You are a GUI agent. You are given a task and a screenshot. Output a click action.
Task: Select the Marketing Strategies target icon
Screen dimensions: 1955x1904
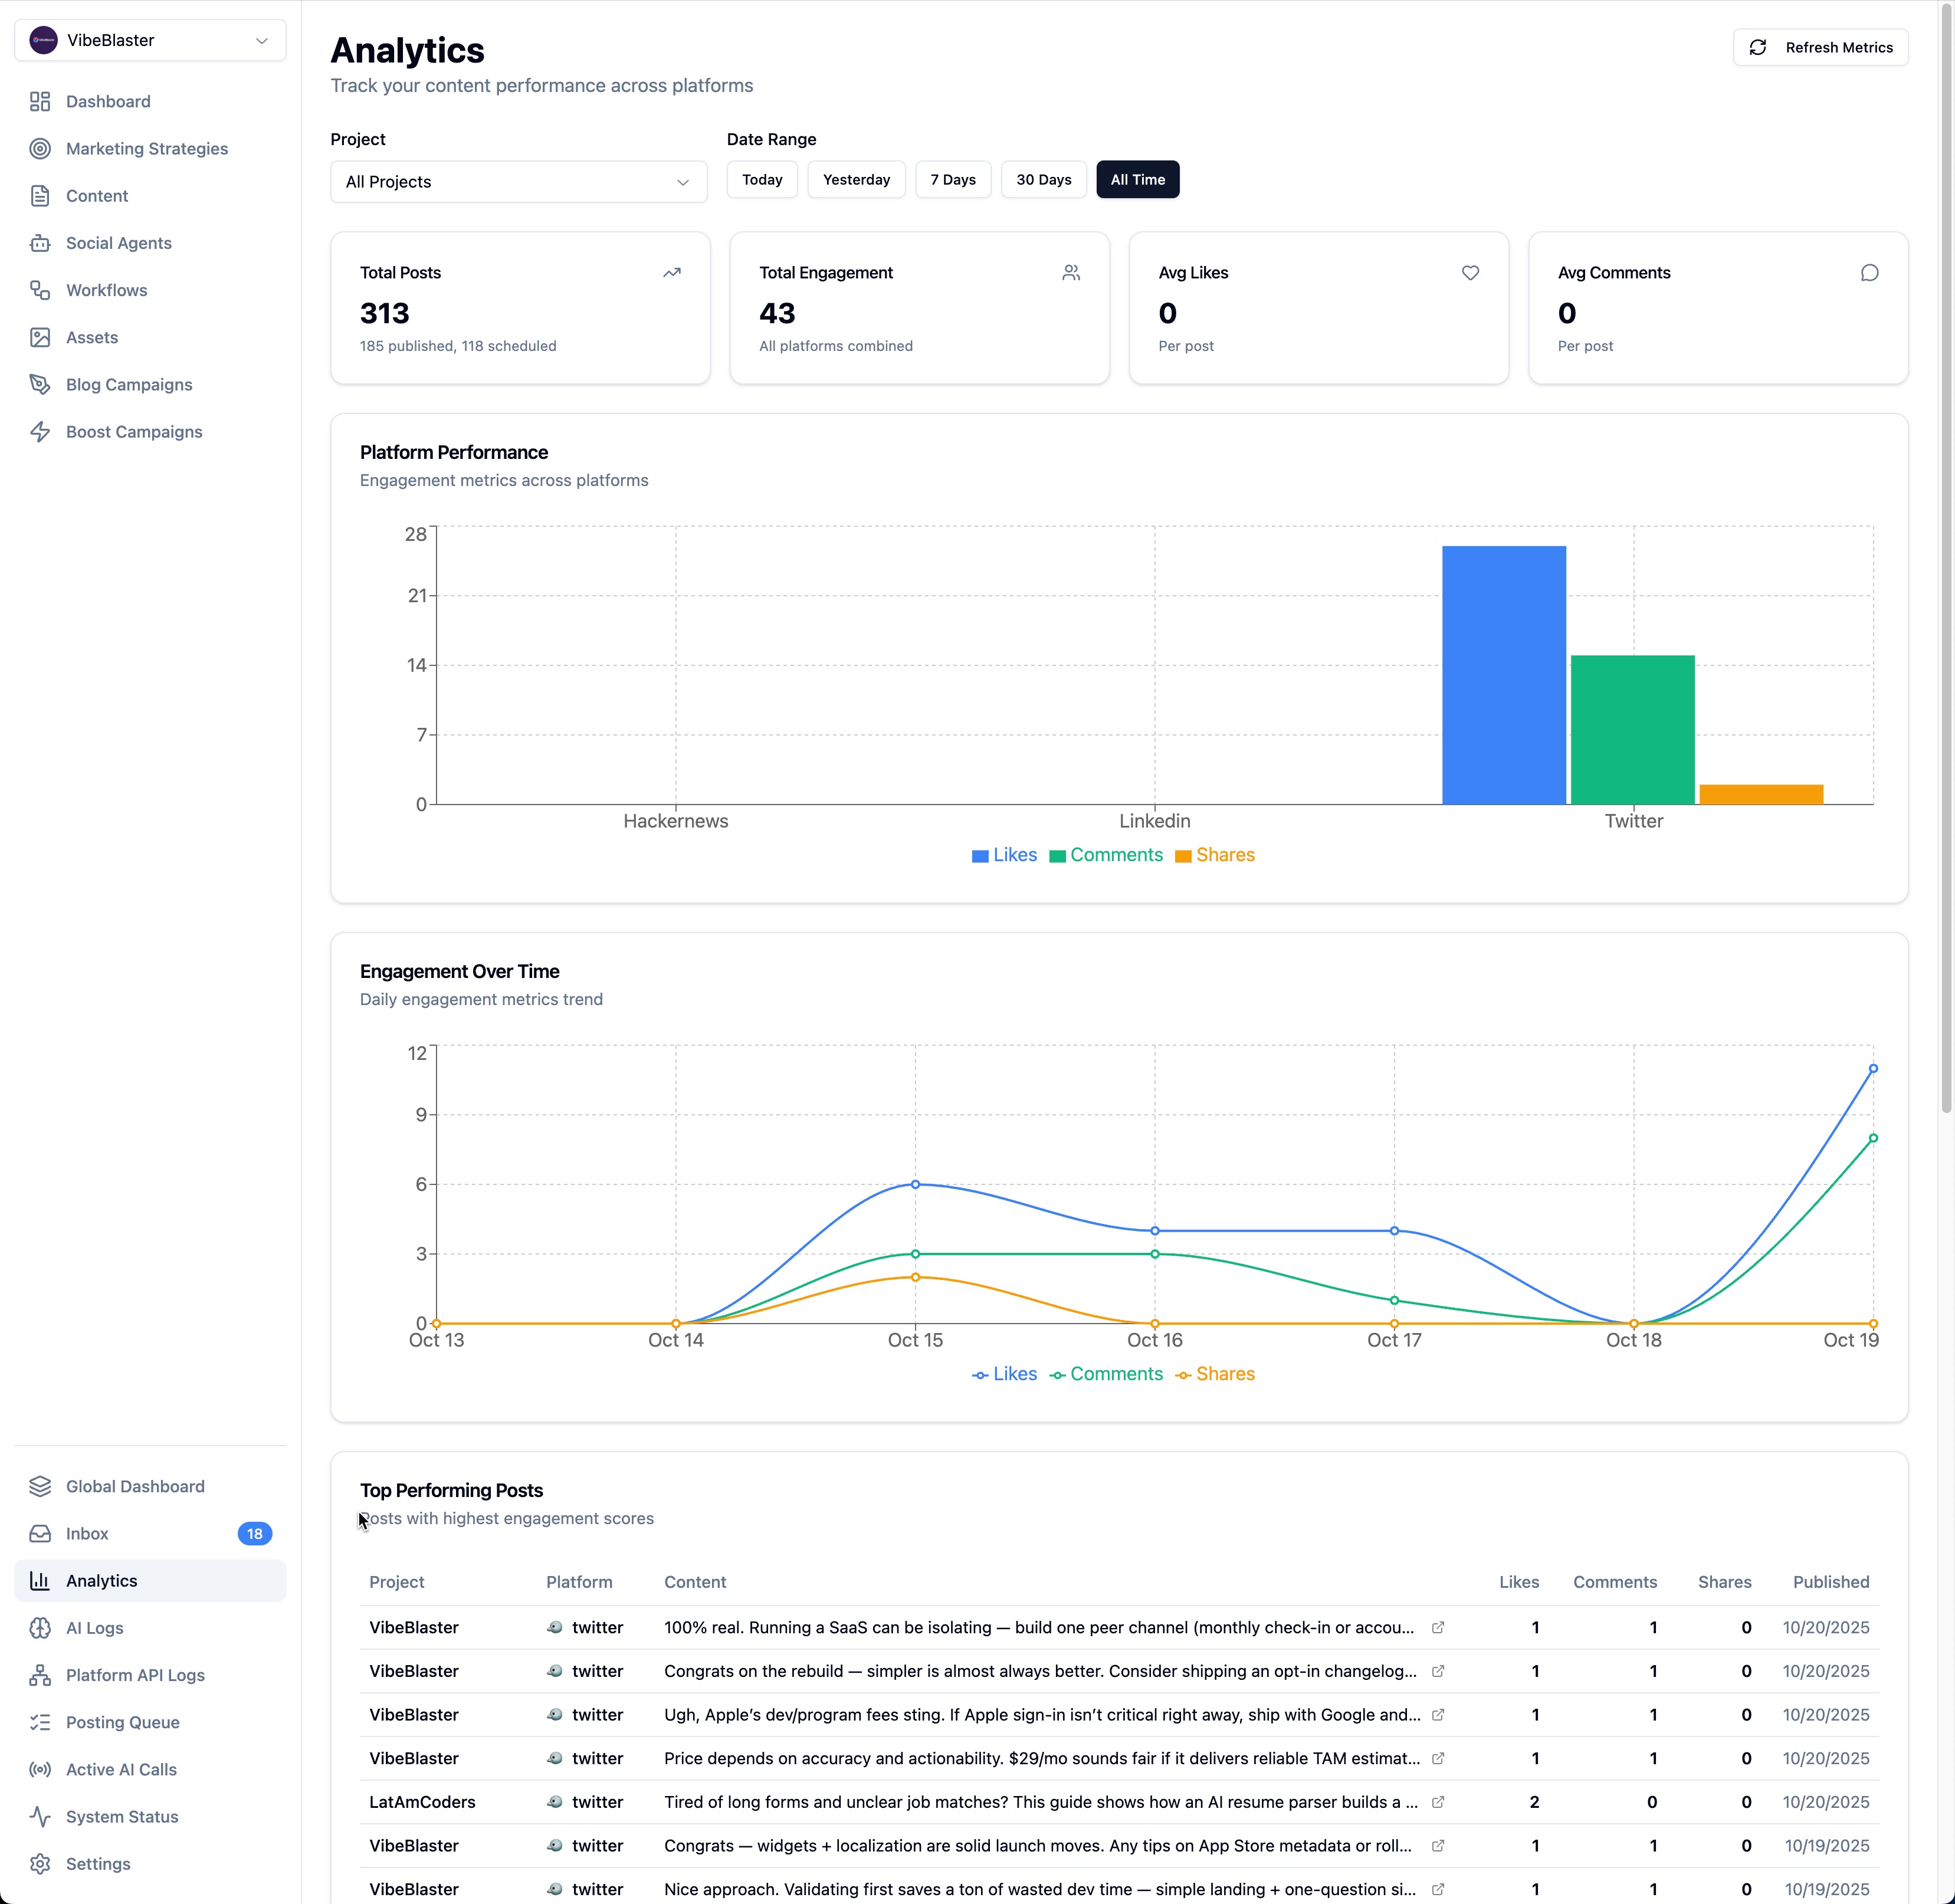click(40, 148)
